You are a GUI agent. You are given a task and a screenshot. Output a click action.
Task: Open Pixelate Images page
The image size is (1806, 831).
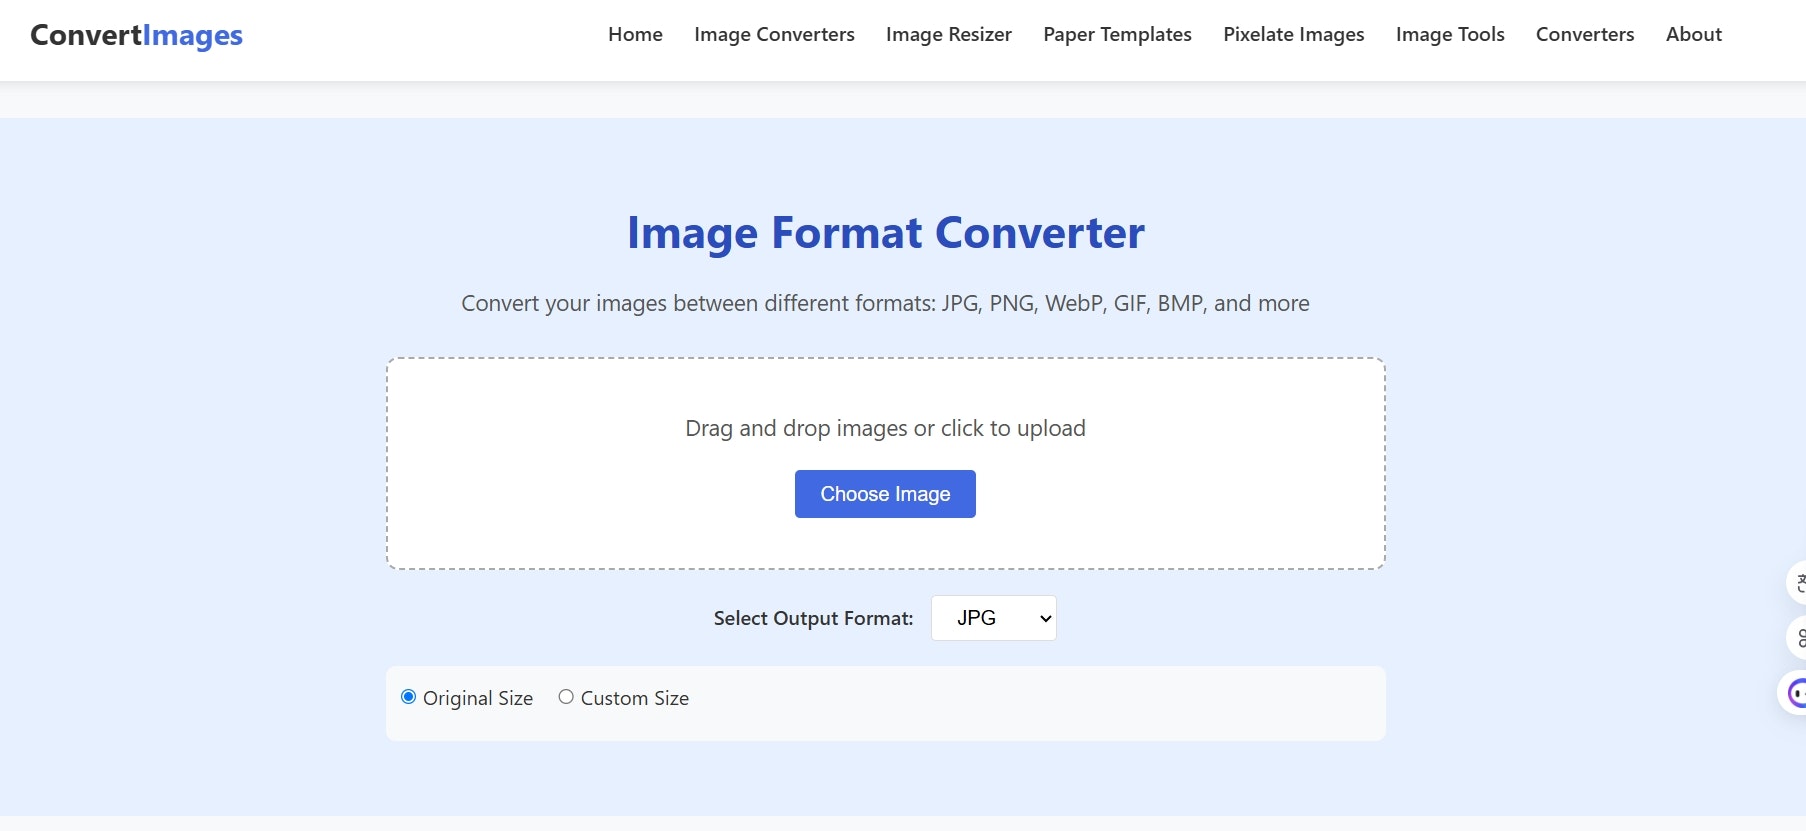click(1294, 35)
